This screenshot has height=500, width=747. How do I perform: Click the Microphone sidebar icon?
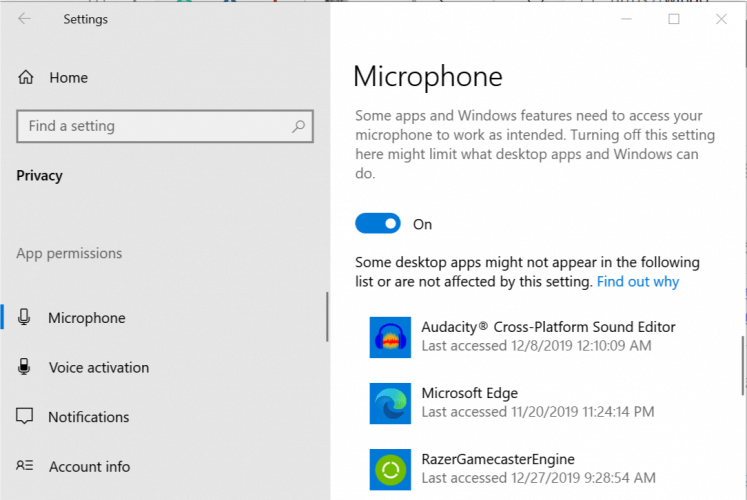[x=25, y=318]
